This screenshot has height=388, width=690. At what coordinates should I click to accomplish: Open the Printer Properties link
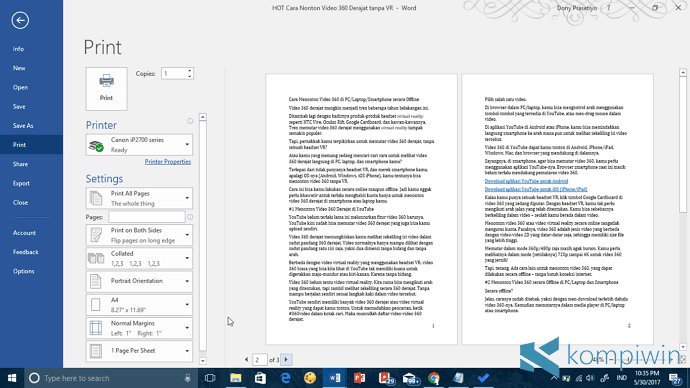tap(168, 162)
